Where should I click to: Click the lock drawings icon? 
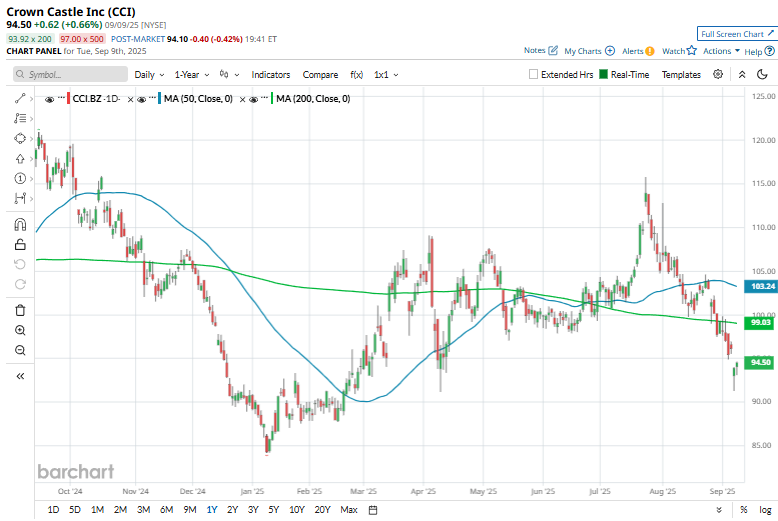click(20, 244)
